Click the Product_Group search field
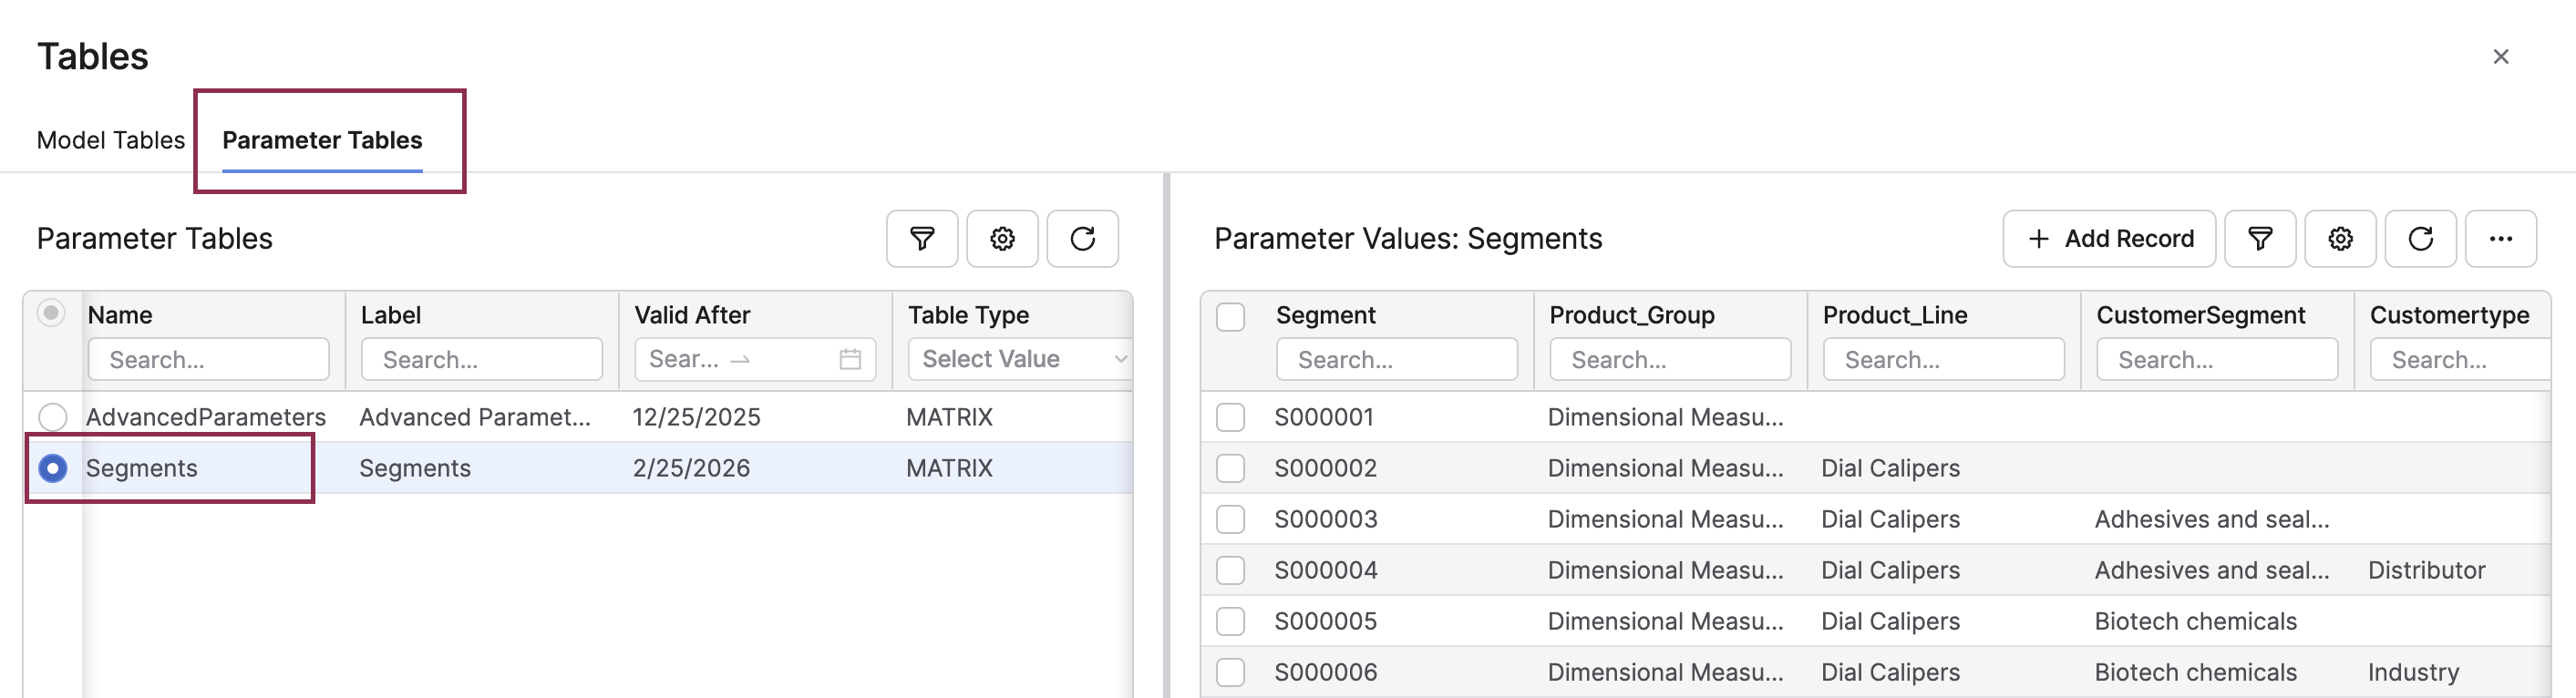 1670,360
